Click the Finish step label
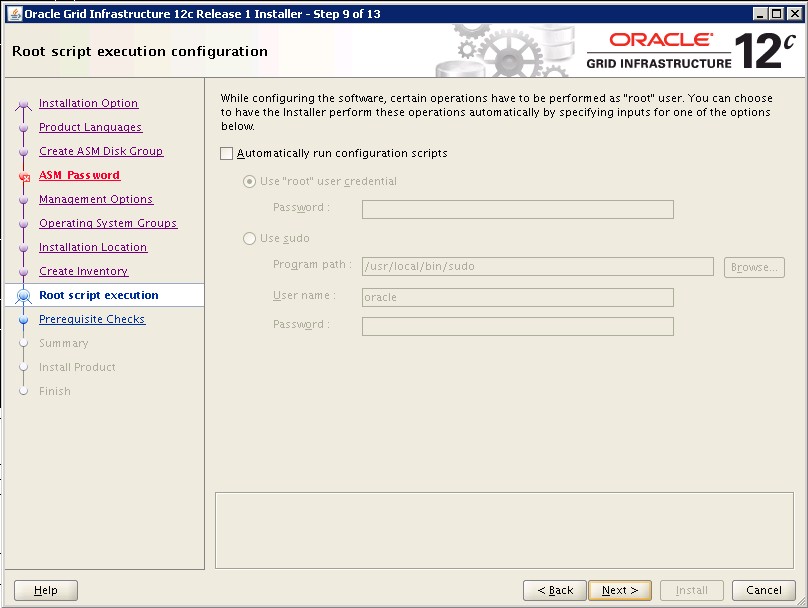The height and width of the screenshot is (608, 808). (55, 391)
